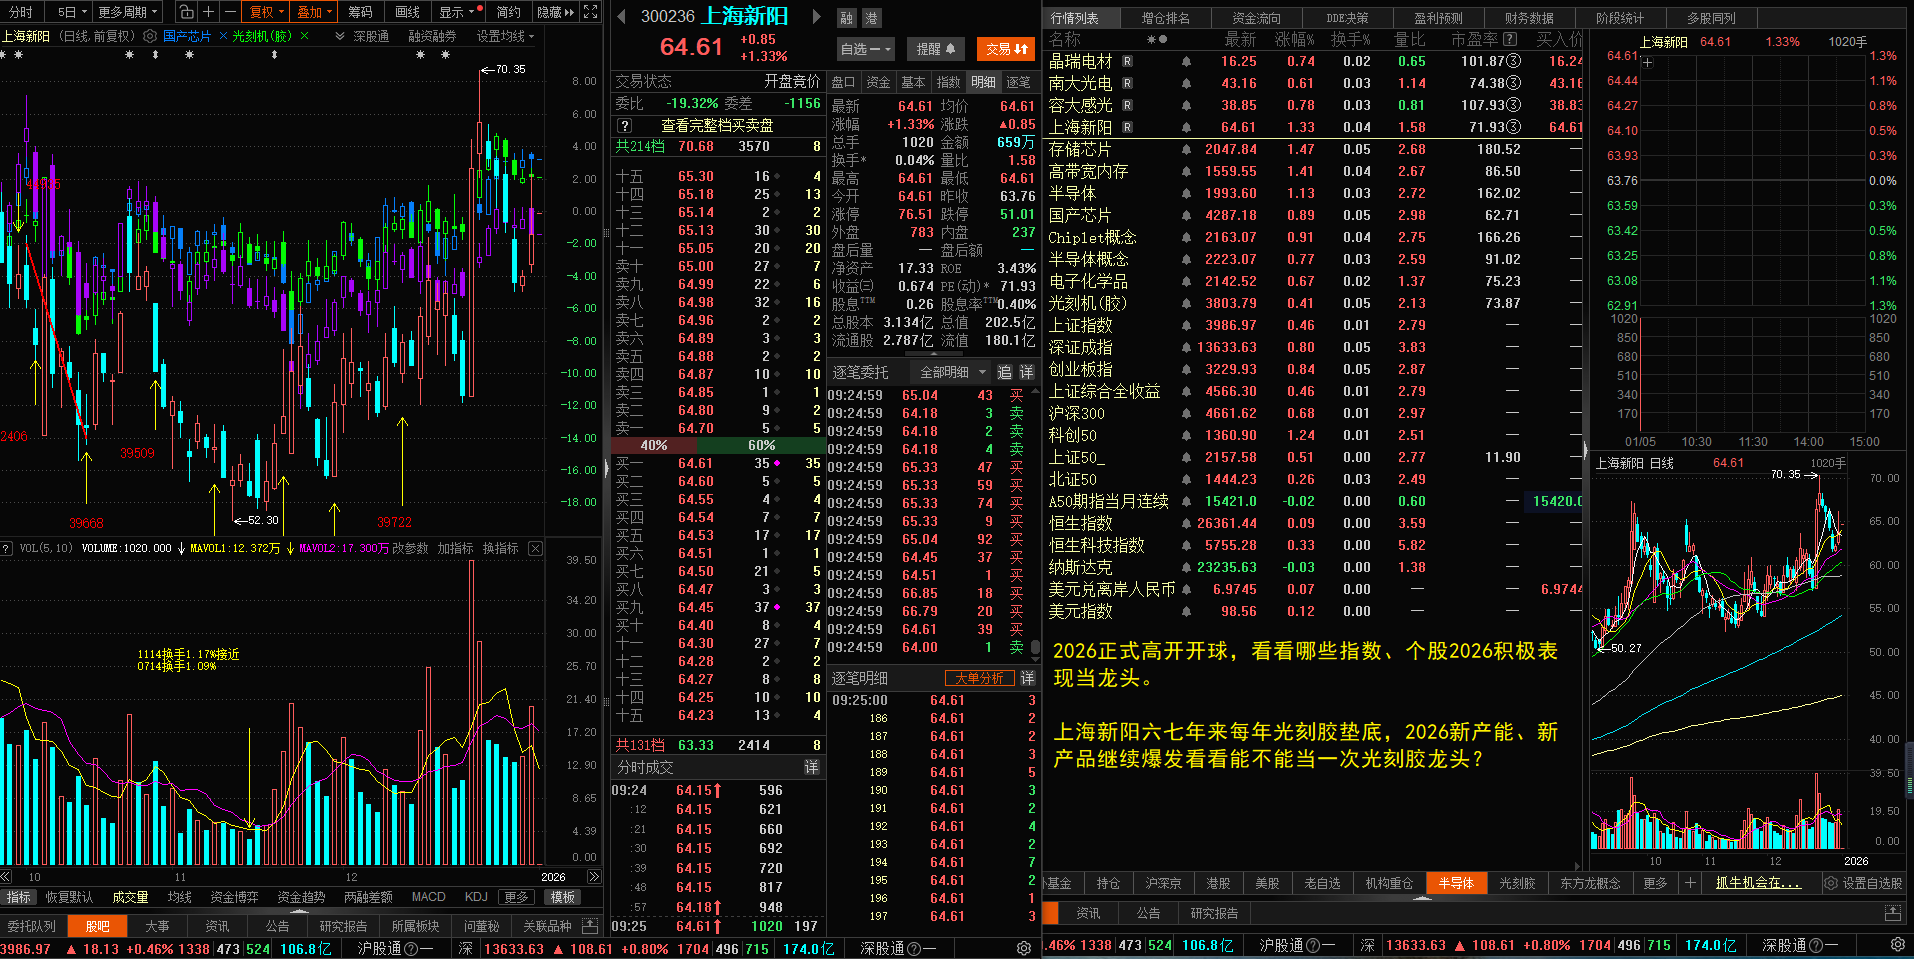Expand the double-chevron next to 深股通
The width and height of the screenshot is (1914, 959).
[340, 36]
